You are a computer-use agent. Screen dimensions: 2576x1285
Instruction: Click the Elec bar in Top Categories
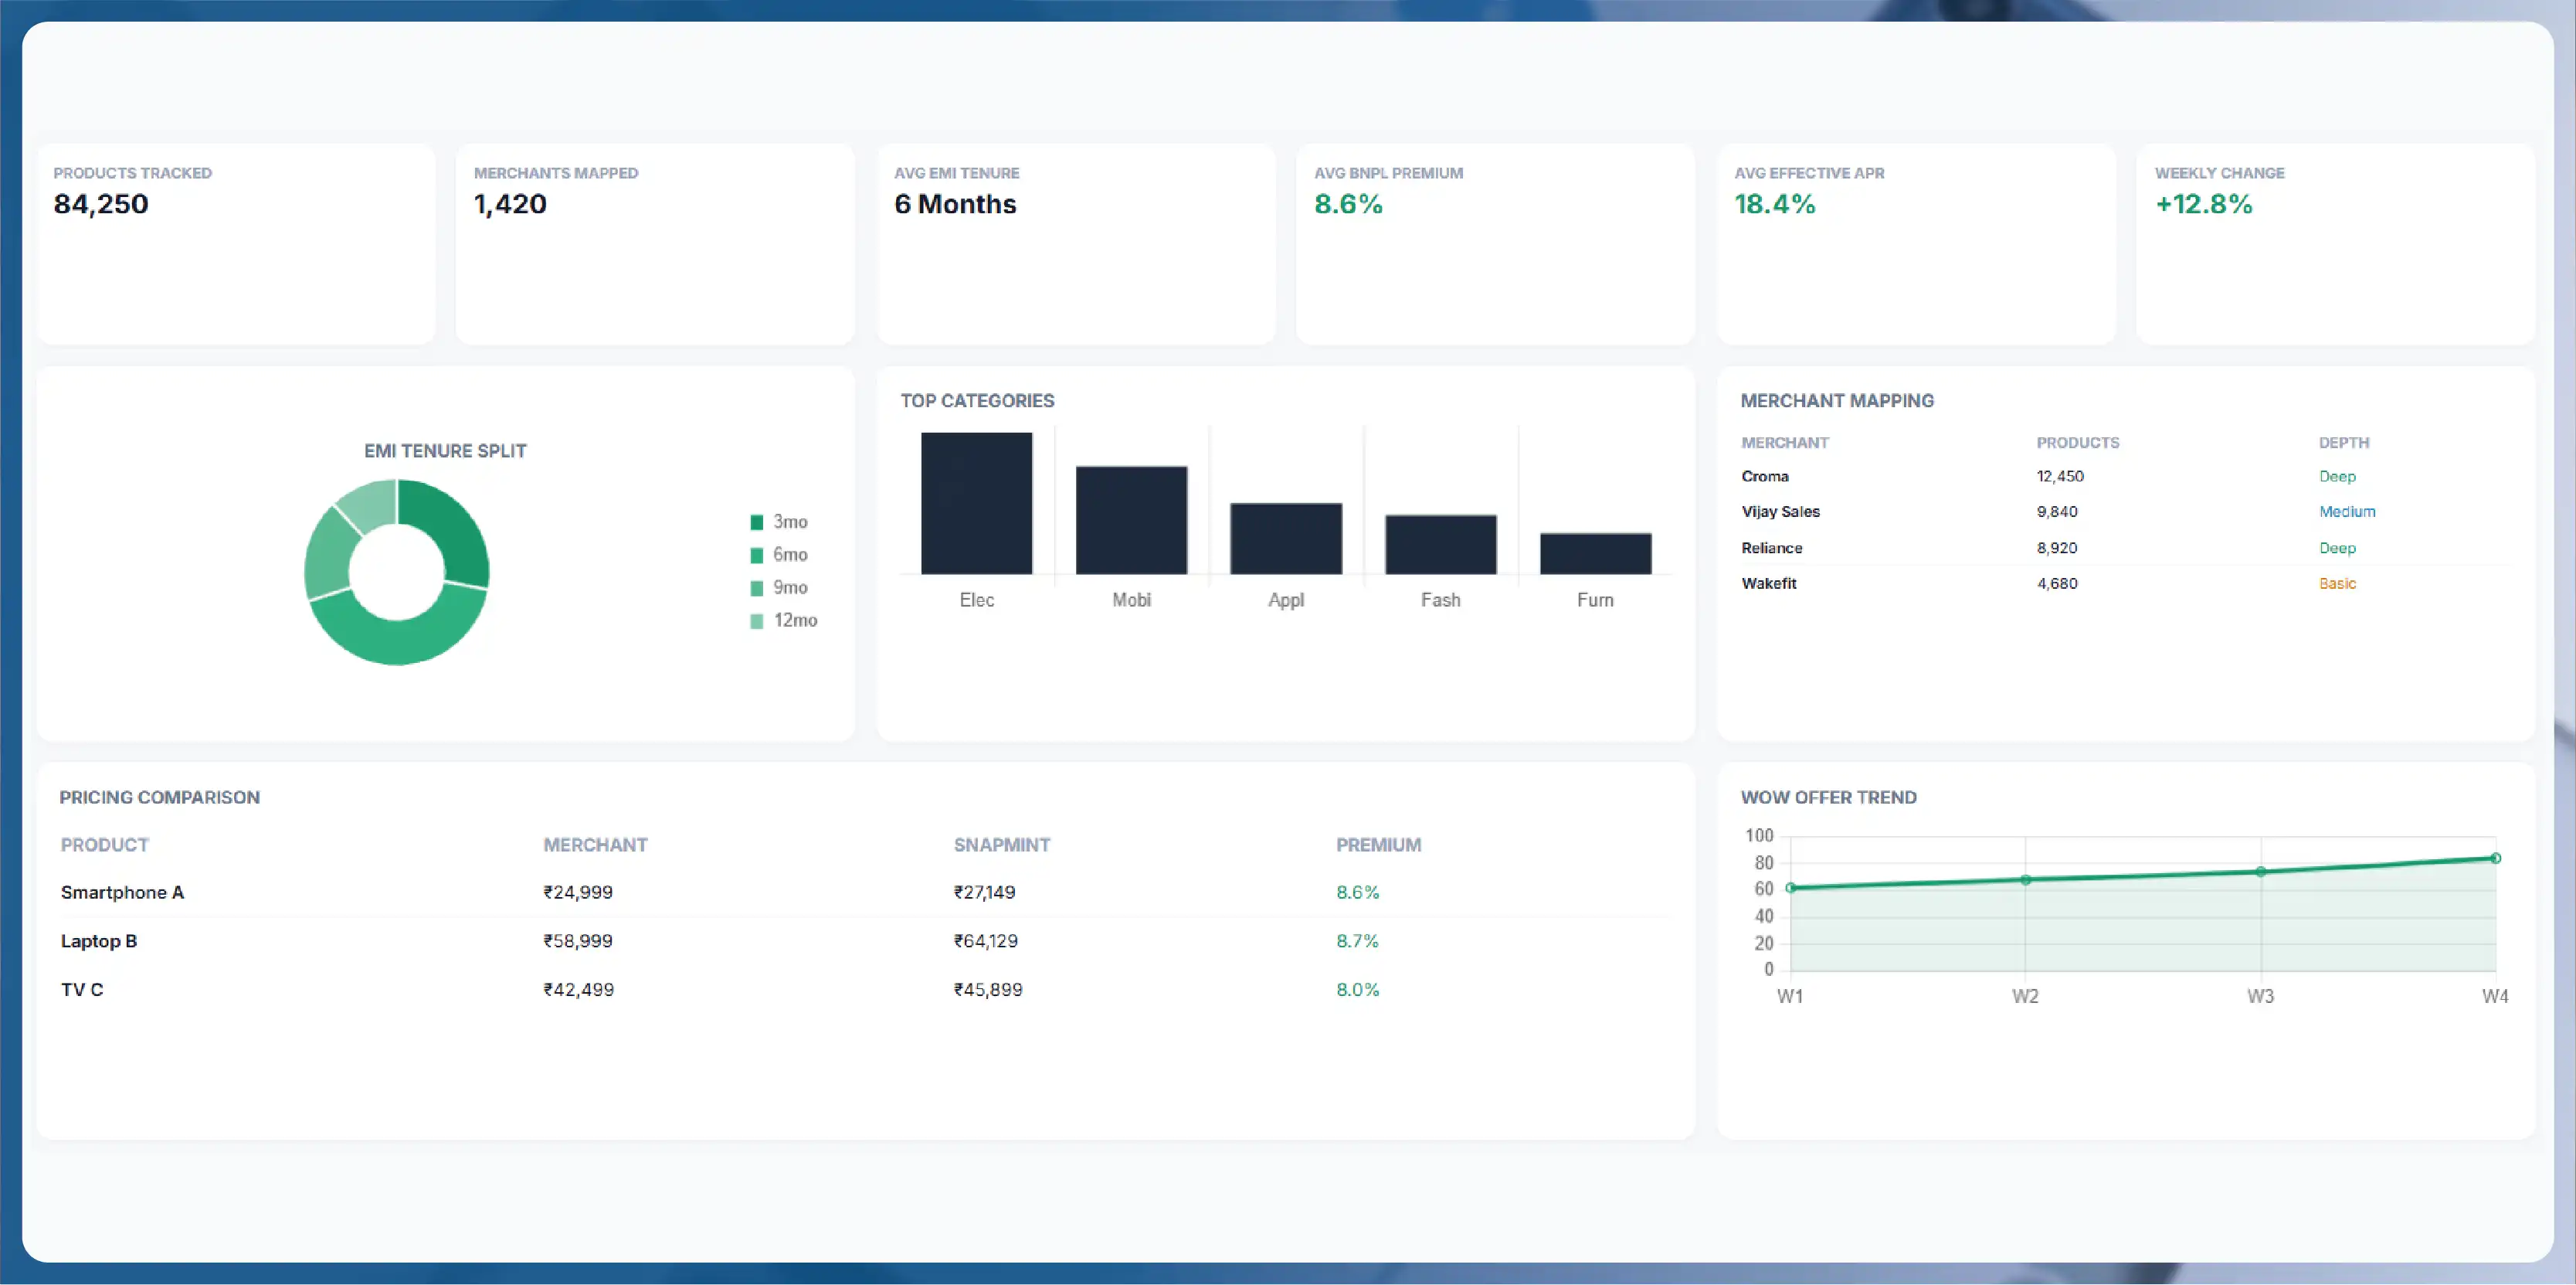coord(976,503)
